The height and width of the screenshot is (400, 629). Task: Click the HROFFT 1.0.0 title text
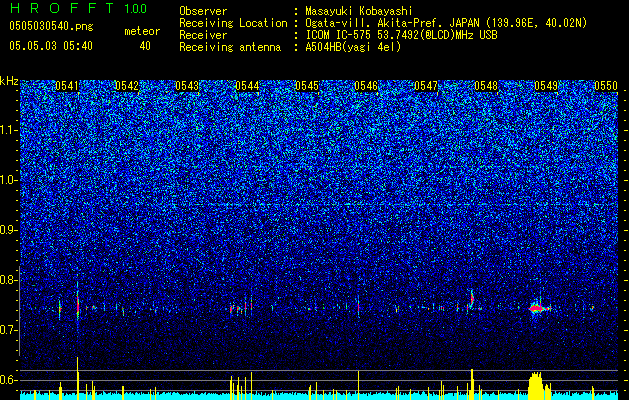[78, 8]
